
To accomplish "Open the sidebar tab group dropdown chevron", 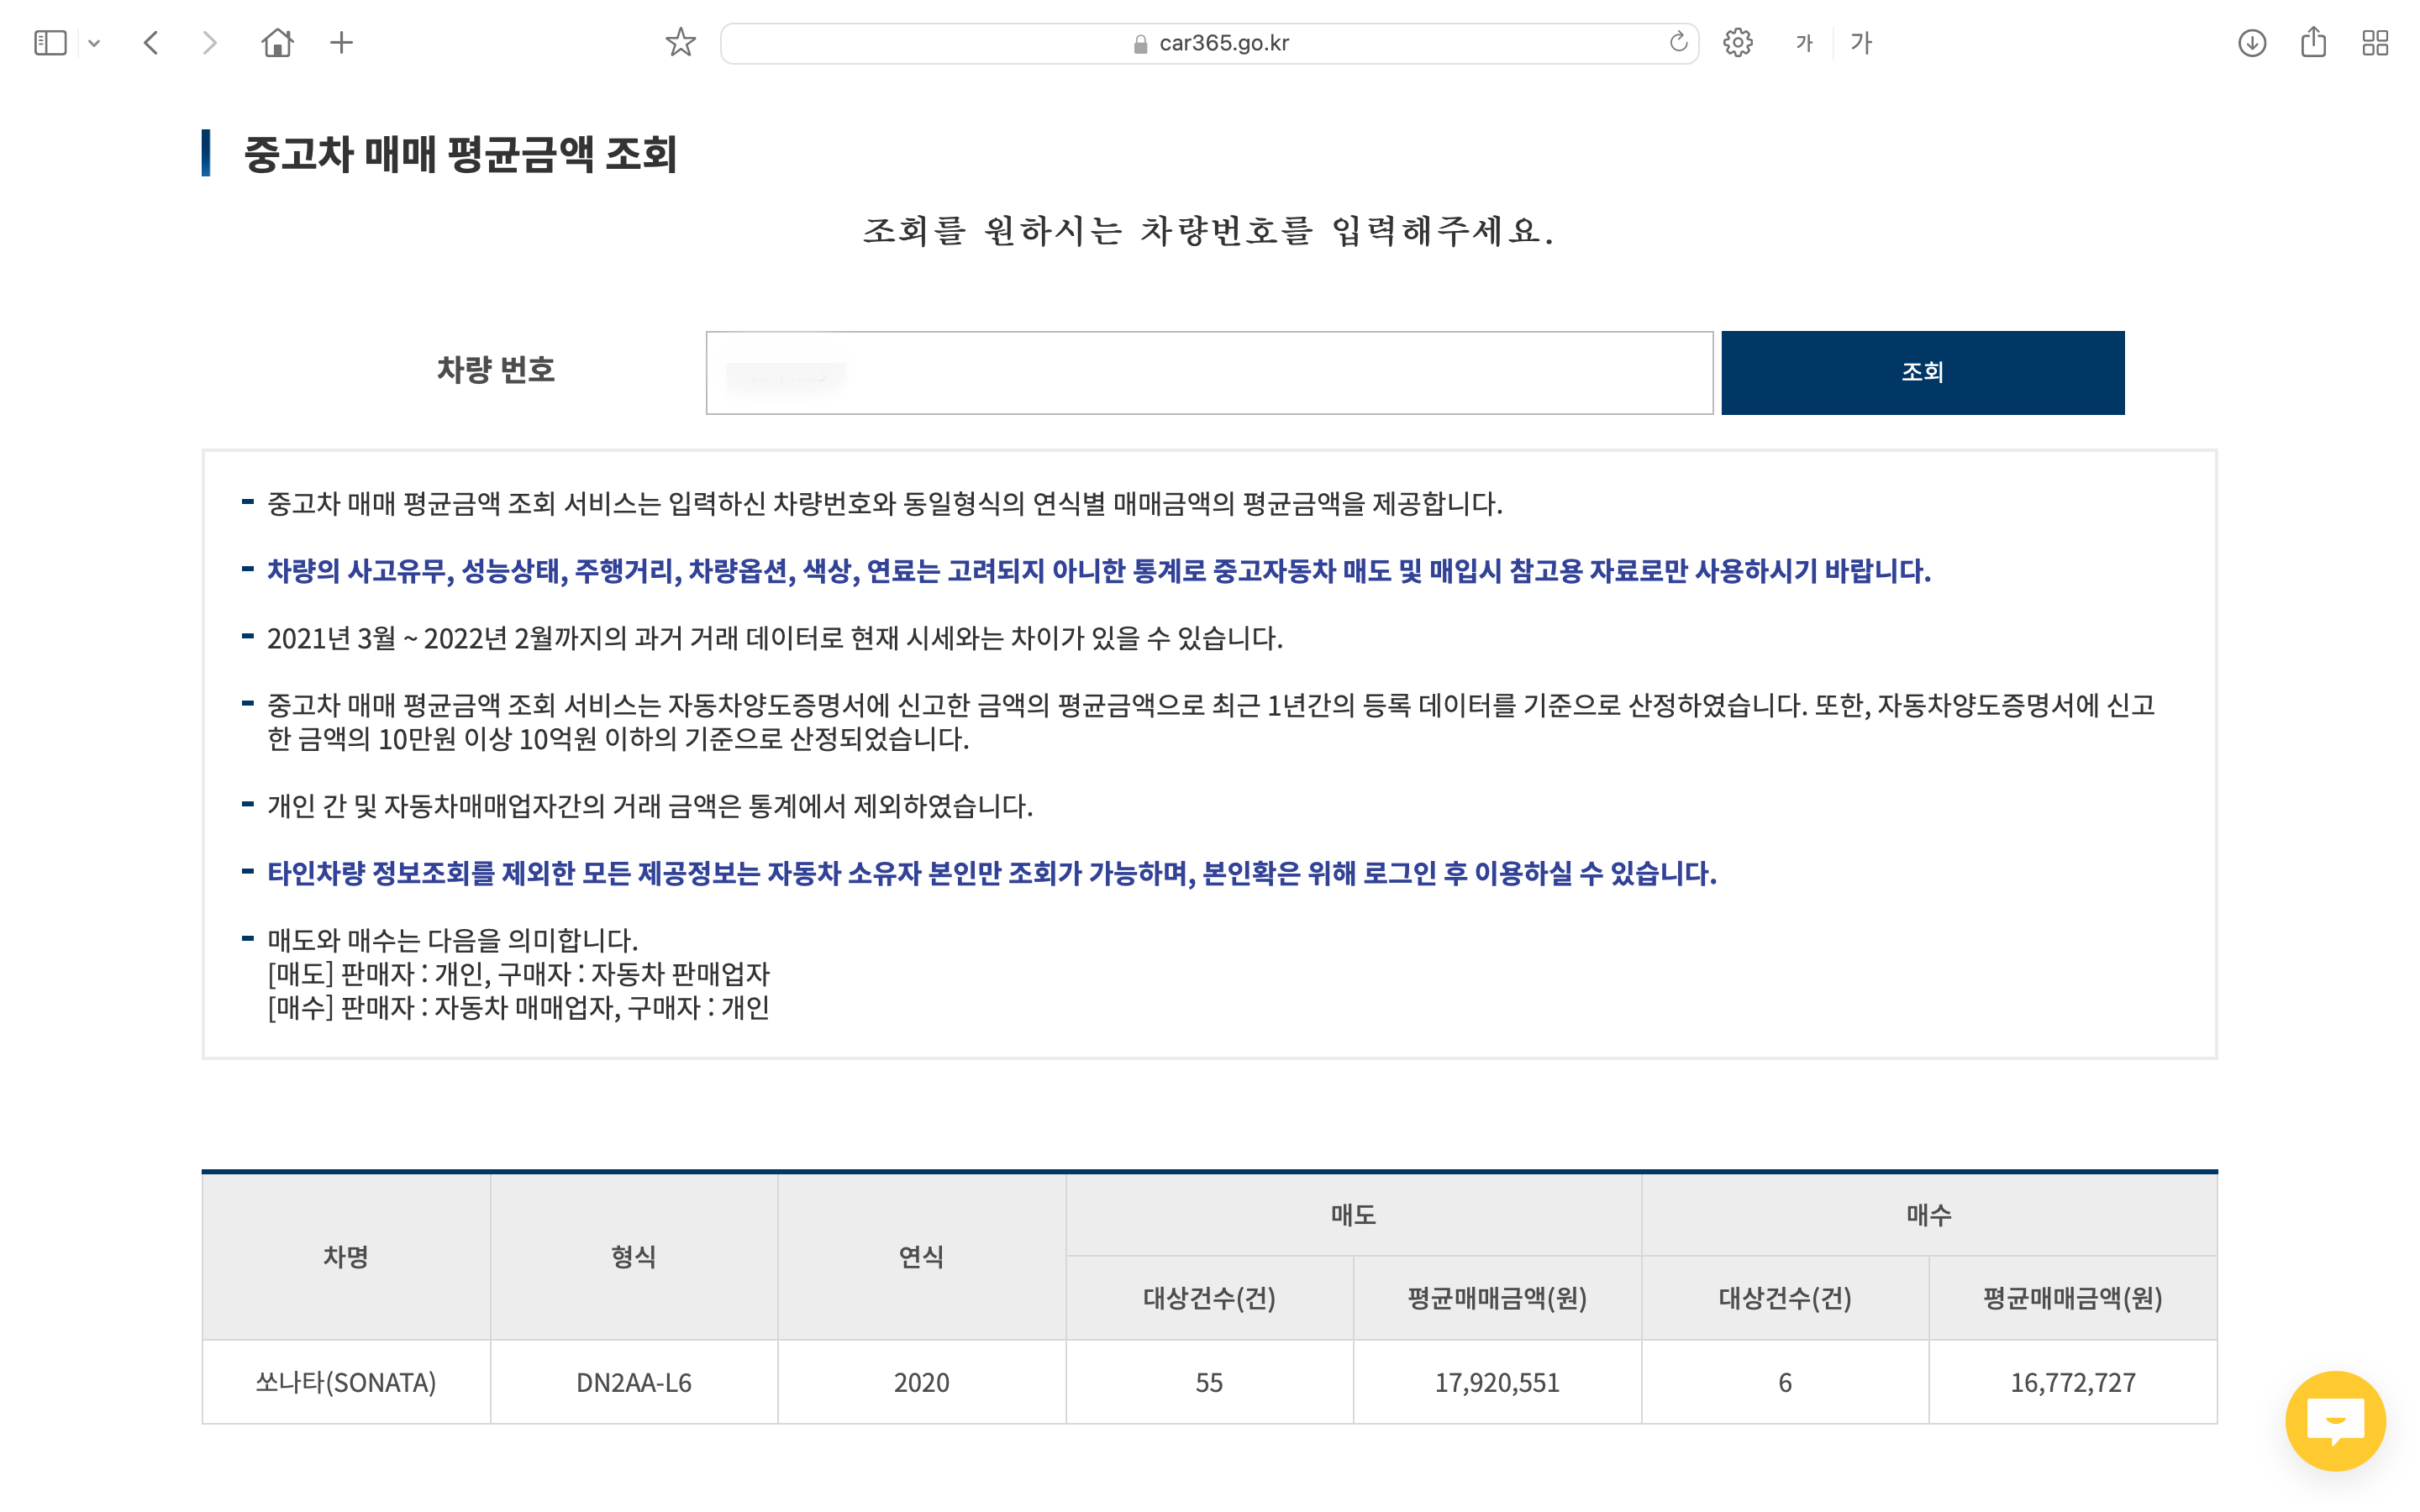I will click(x=94, y=43).
